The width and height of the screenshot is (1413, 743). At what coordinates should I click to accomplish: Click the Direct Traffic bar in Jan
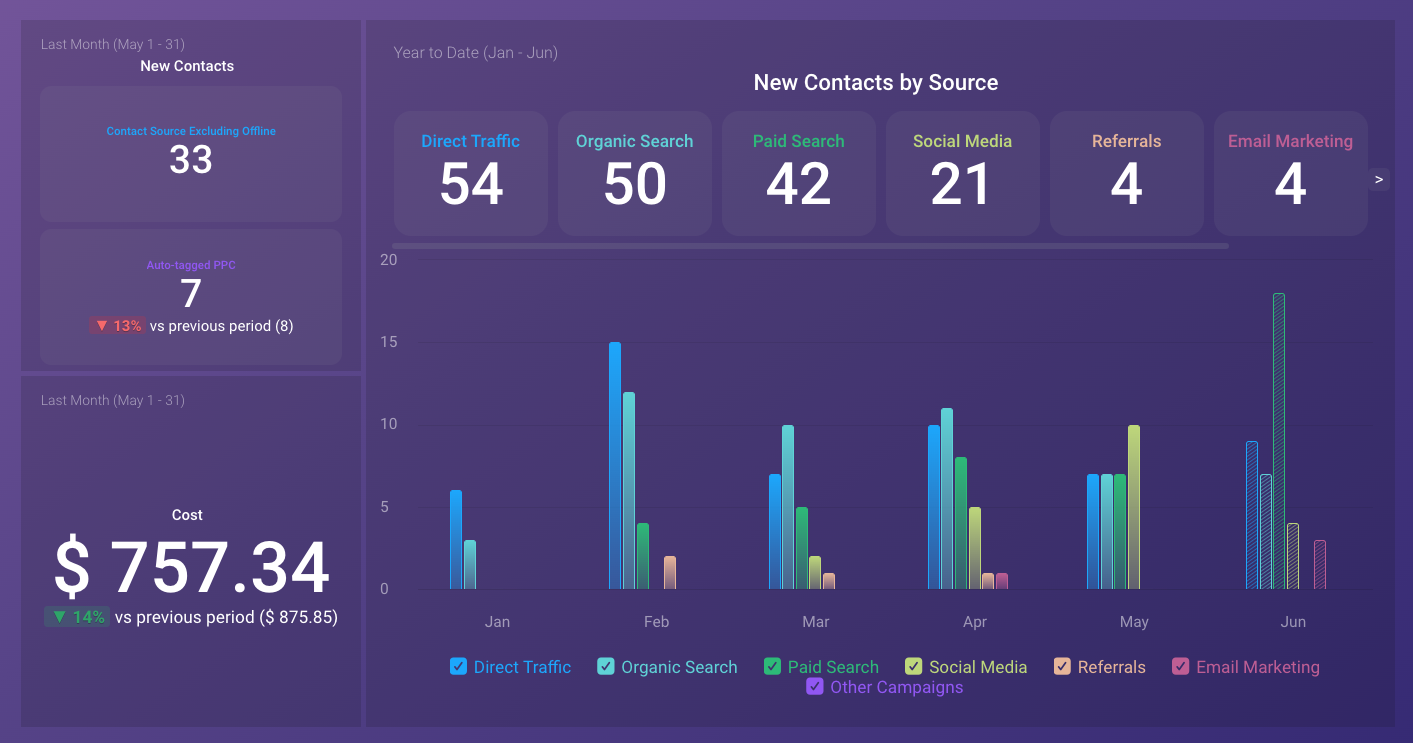point(456,540)
